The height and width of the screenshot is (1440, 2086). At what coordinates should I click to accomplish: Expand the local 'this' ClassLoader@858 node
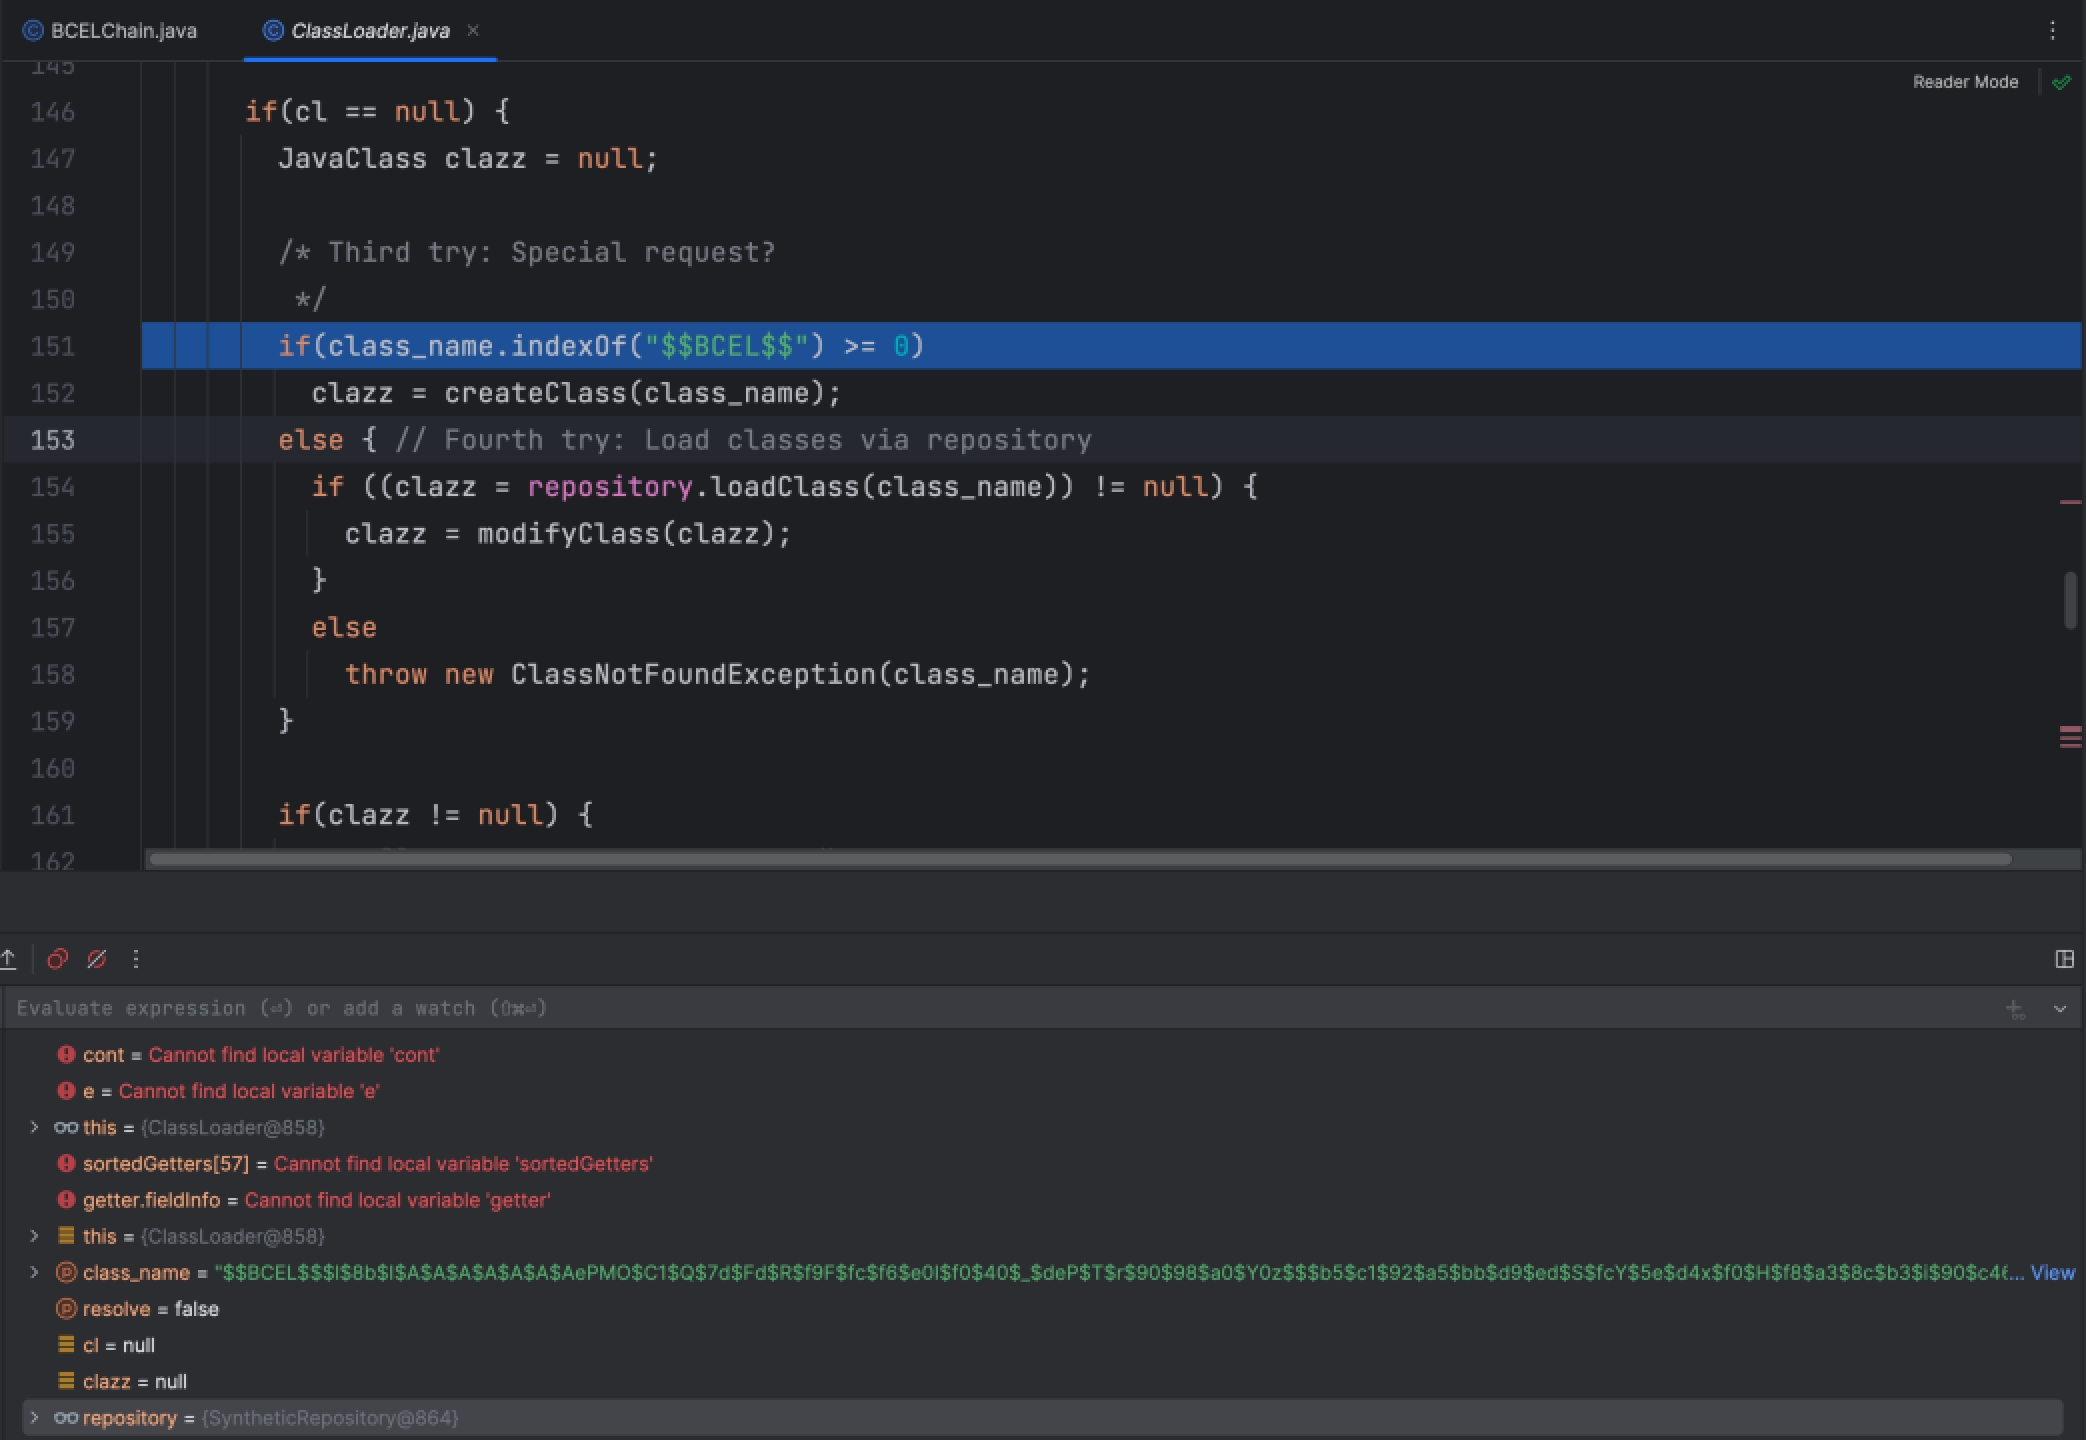tap(34, 1236)
